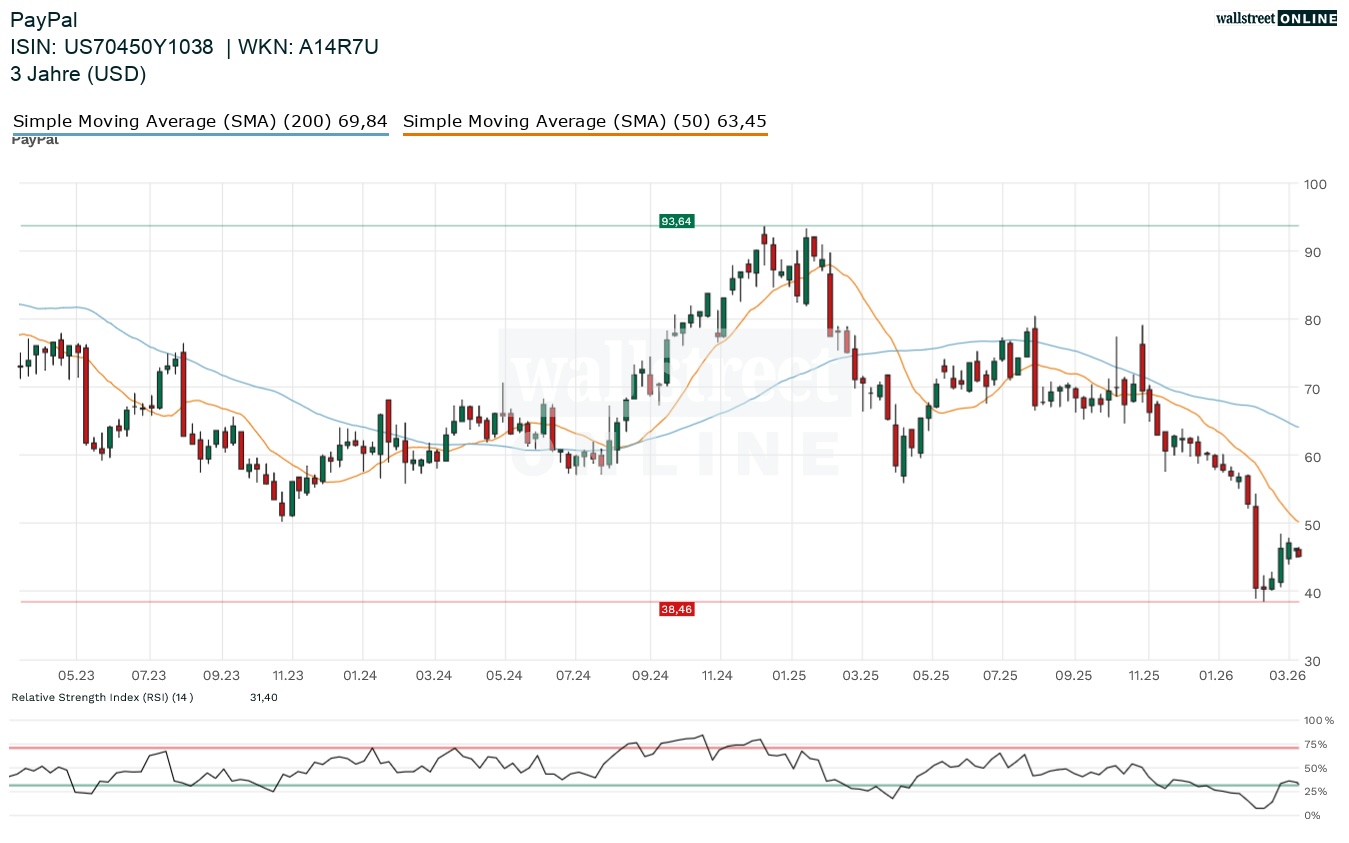This screenshot has width=1349, height=843.
Task: Click the 100 price axis label
Action: pyautogui.click(x=1314, y=184)
